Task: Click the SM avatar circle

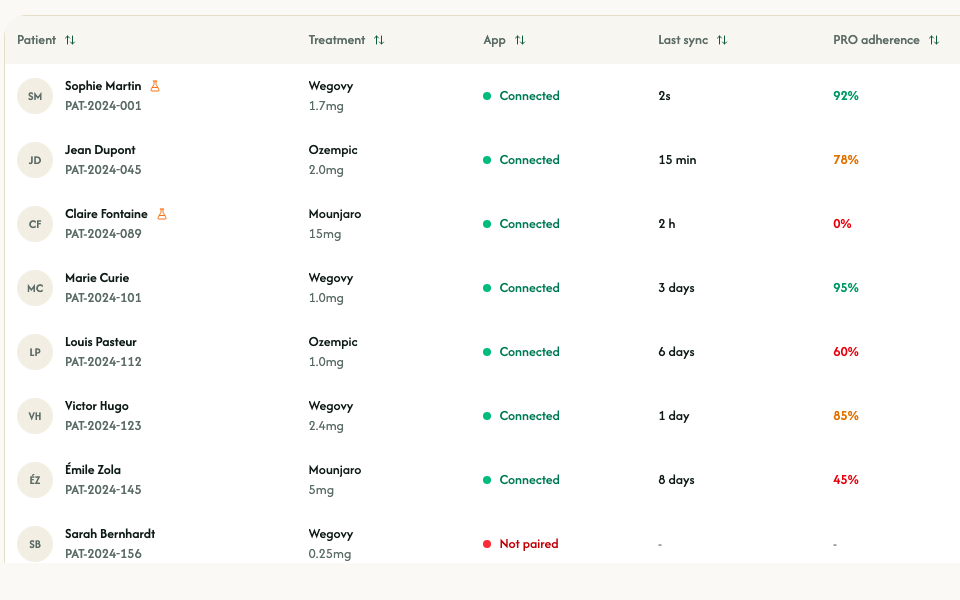Action: [35, 96]
